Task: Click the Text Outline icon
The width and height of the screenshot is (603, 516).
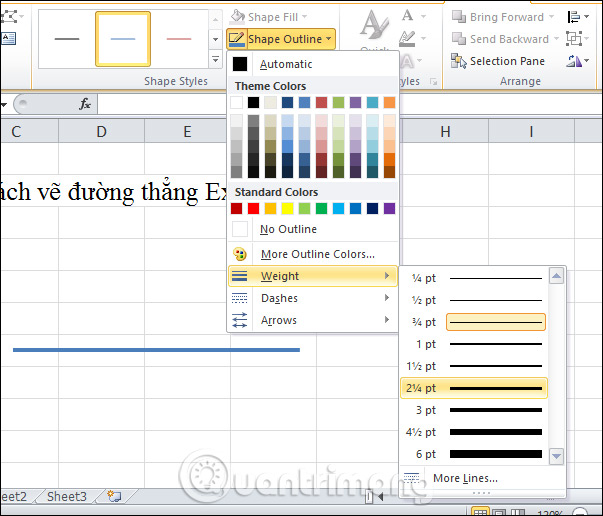Action: tap(407, 38)
